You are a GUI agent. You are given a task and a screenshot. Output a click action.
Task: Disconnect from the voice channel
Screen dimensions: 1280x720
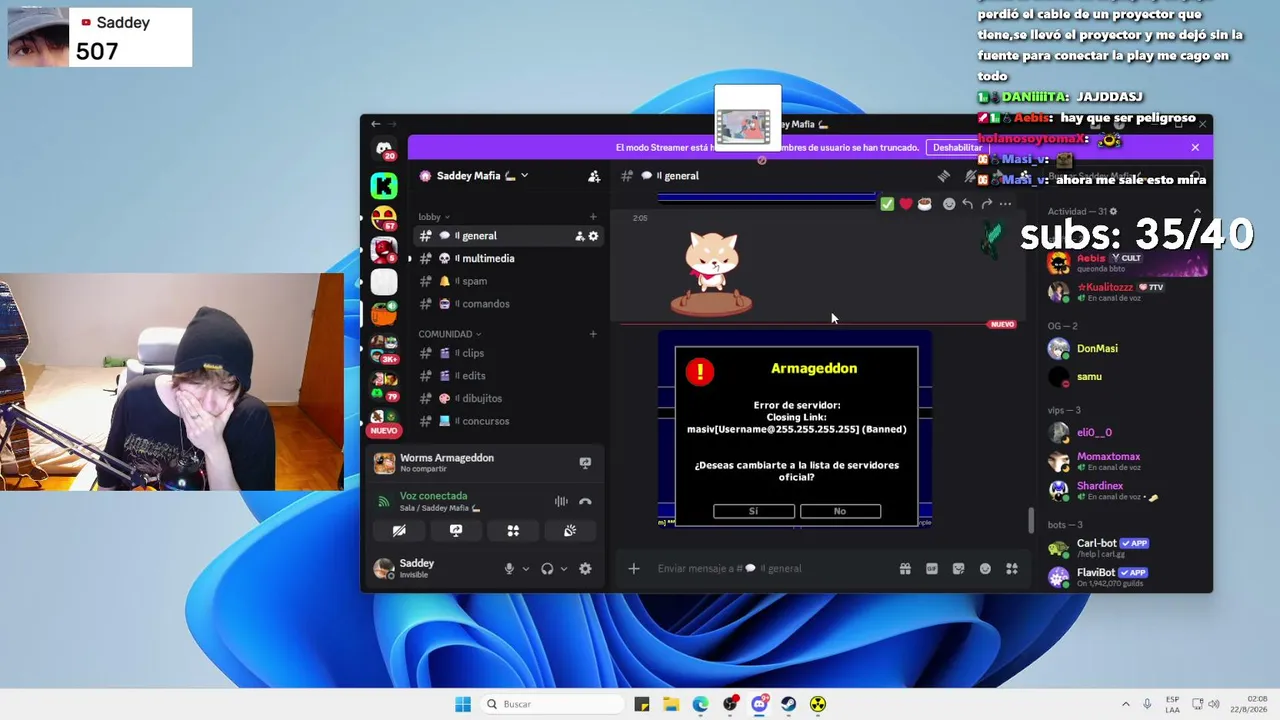(585, 502)
